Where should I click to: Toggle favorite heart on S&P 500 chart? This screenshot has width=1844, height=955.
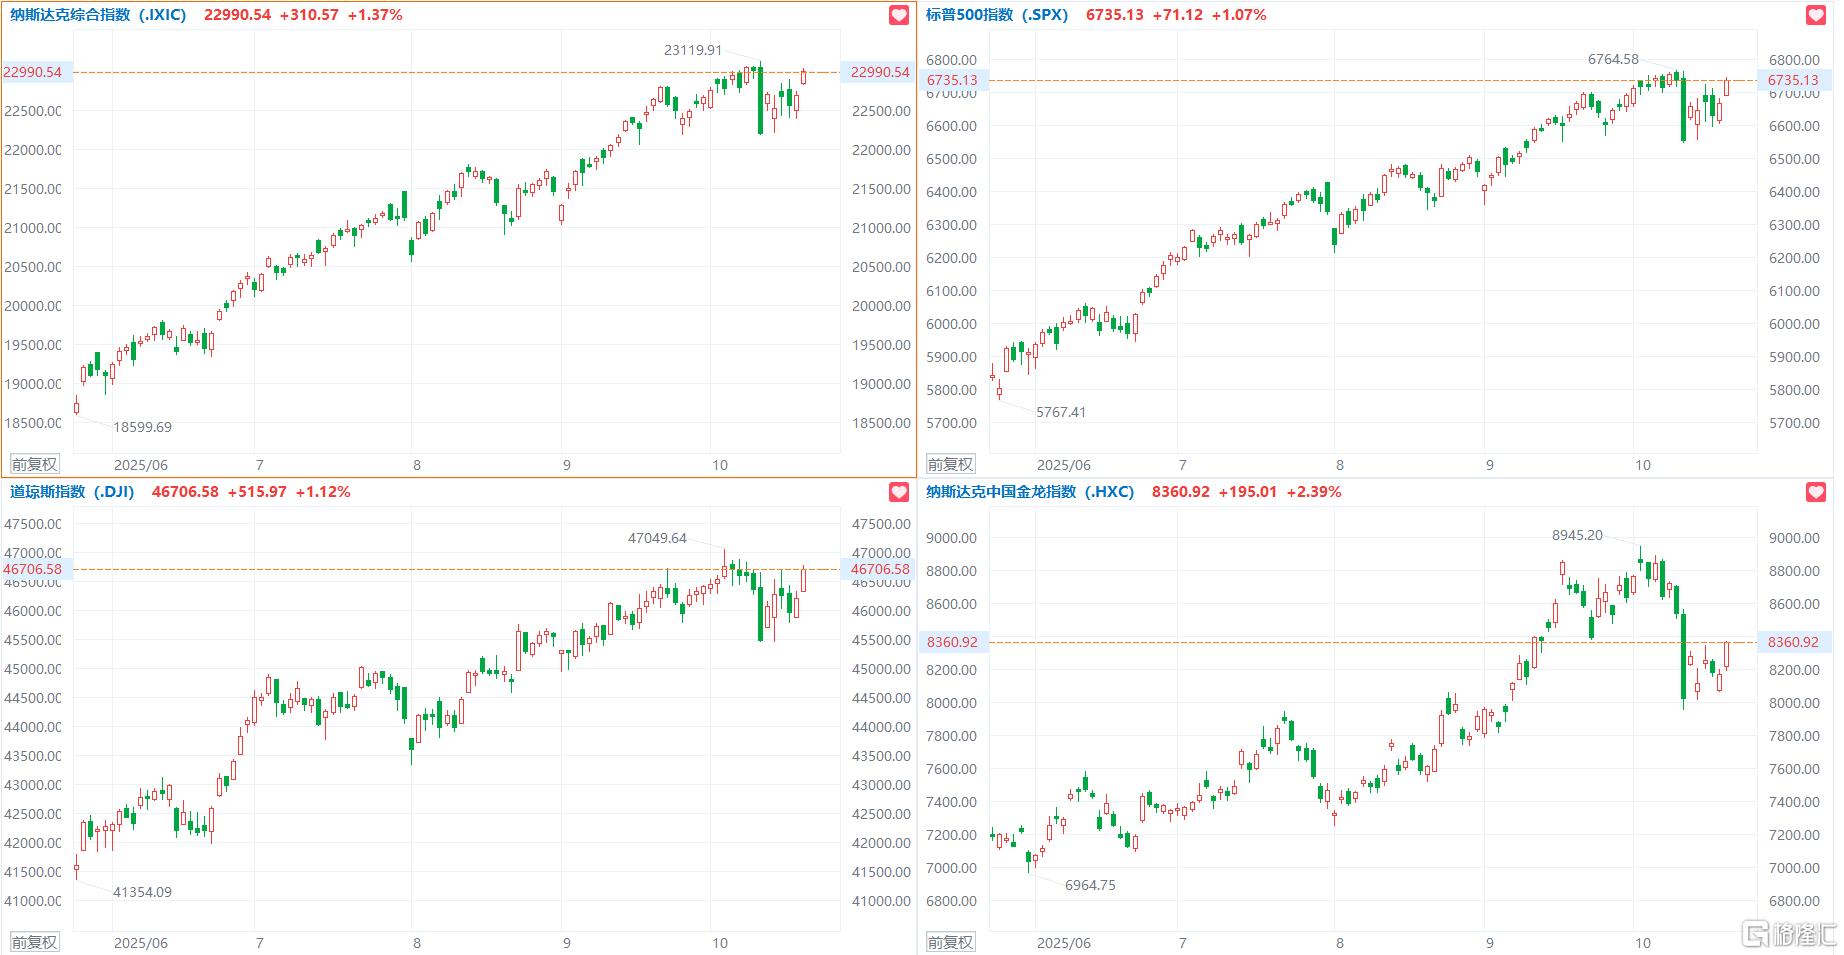(1816, 15)
